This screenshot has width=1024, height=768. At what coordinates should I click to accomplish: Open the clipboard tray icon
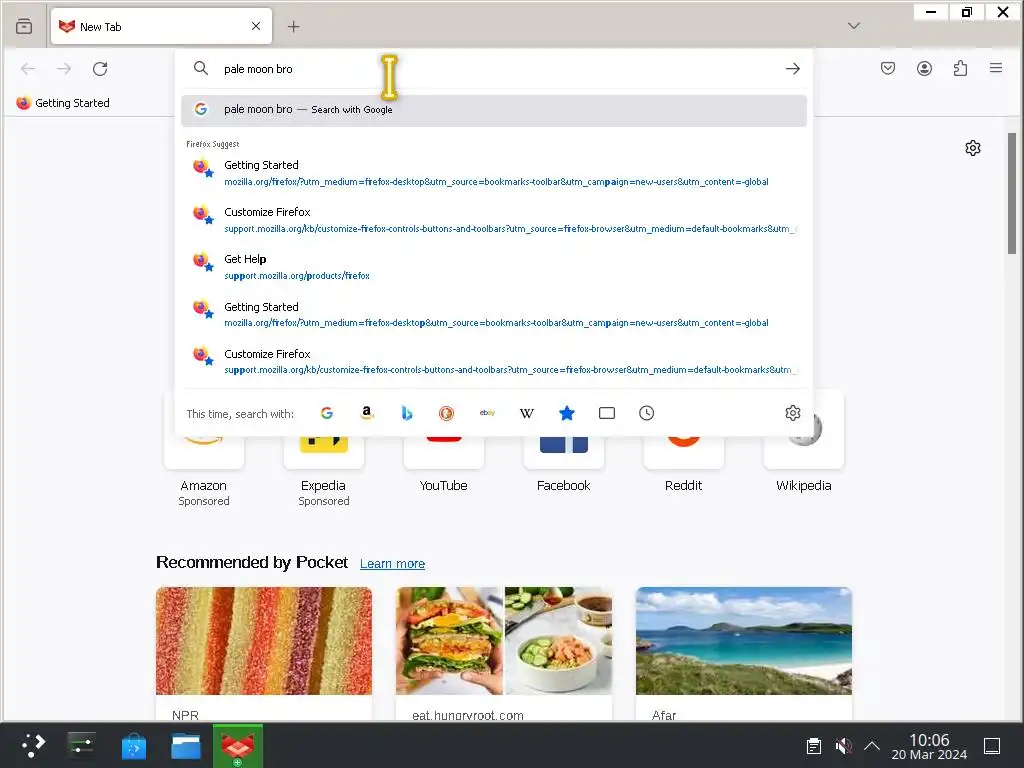coord(814,746)
